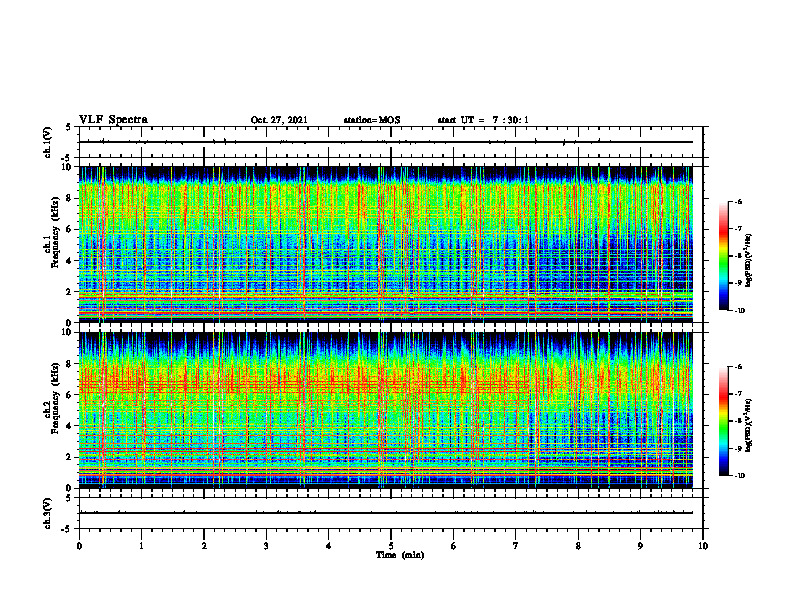792x612 pixels.
Task: Click time axis tick label "3"
Action: pyautogui.click(x=266, y=546)
